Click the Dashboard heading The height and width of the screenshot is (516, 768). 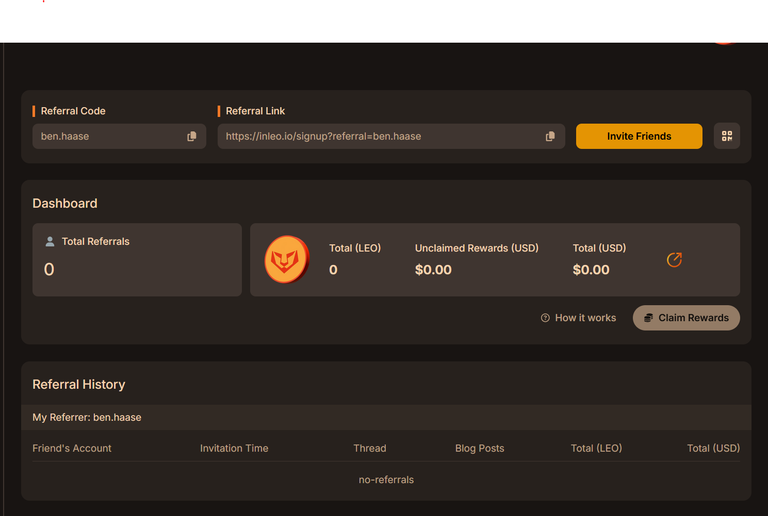click(x=65, y=203)
